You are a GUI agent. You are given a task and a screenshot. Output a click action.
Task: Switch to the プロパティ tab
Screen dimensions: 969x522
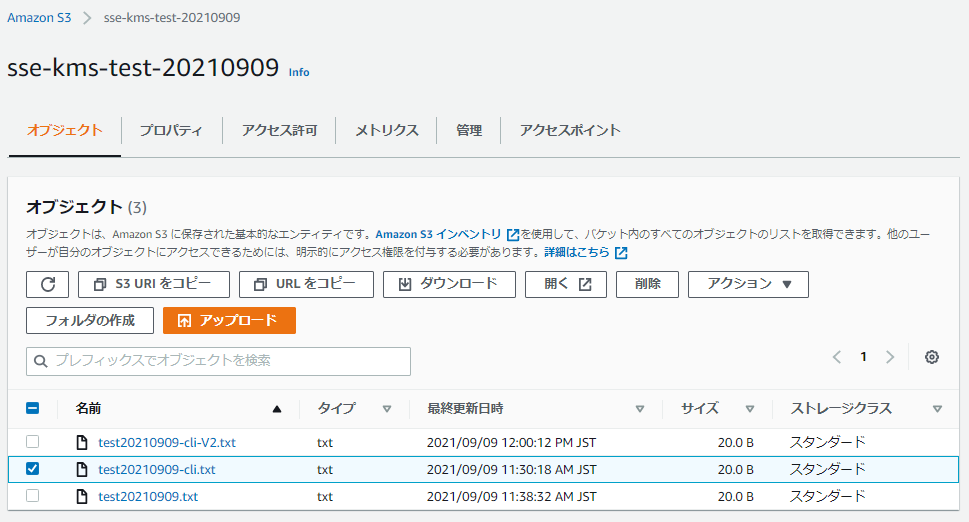coord(171,130)
